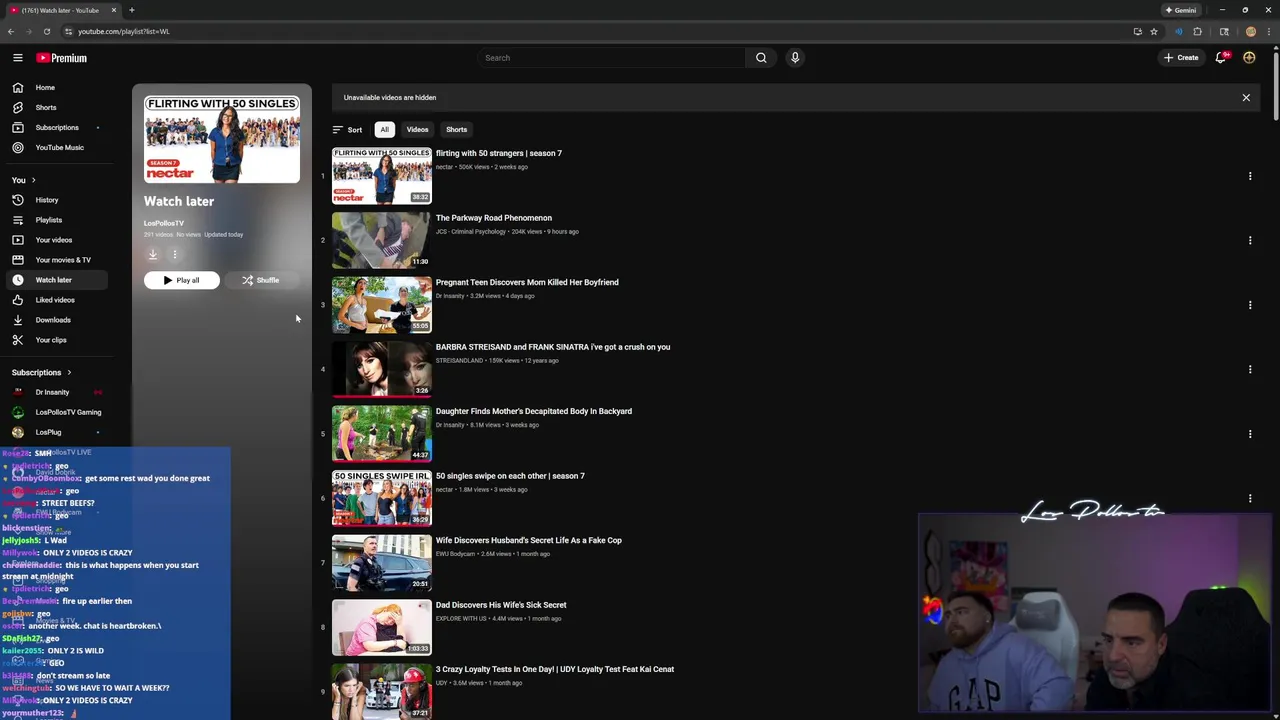Open History in sidebar
Screen dimensions: 1280x720
[56, 200]
